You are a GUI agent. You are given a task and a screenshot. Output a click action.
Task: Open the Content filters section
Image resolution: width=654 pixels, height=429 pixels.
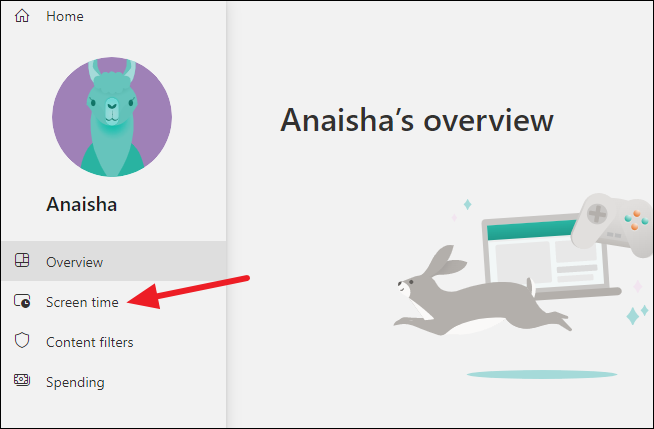point(90,342)
